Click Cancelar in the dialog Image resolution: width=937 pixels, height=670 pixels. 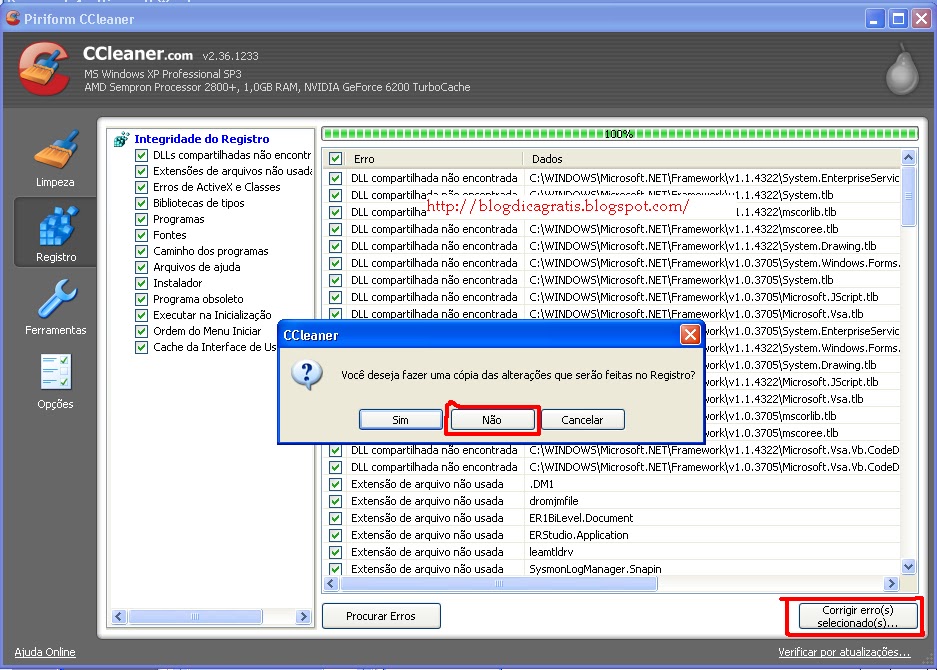(583, 420)
